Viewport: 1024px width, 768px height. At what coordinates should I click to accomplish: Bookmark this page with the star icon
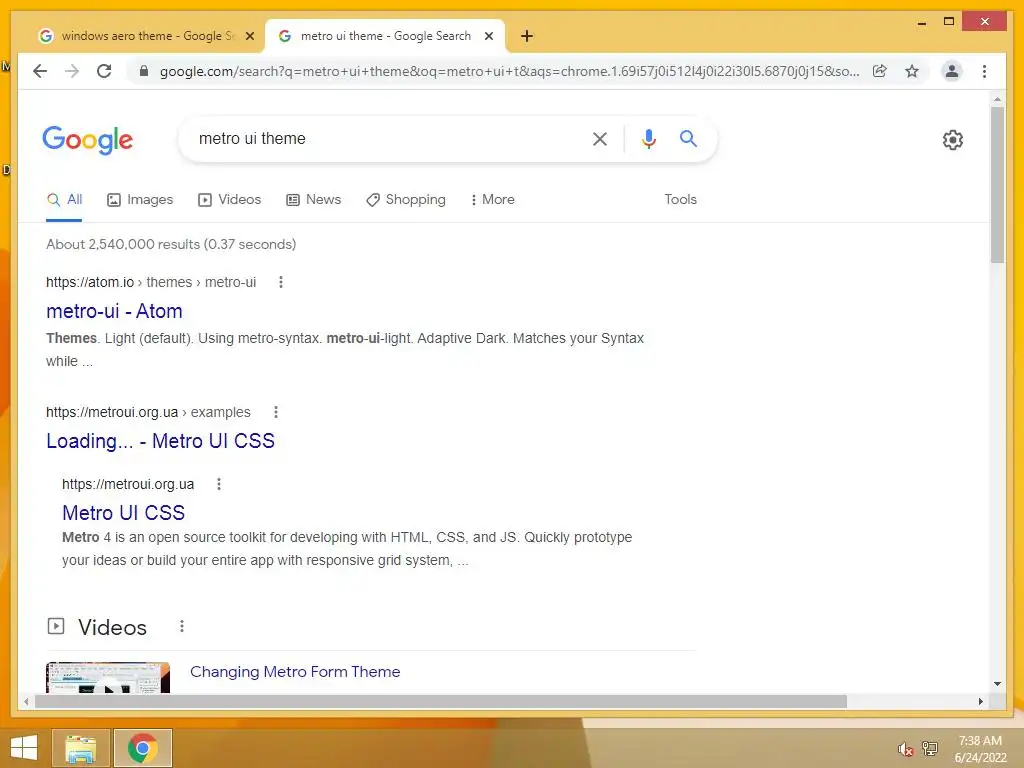tap(912, 71)
